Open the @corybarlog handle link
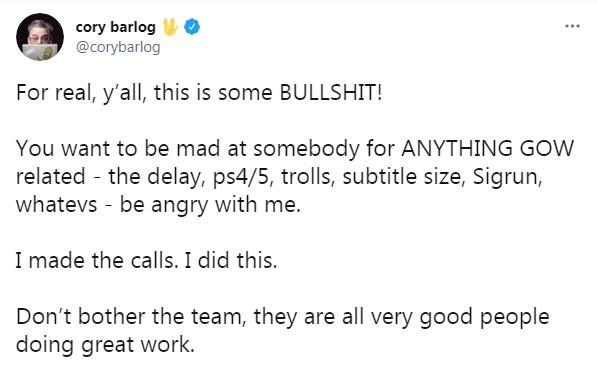The width and height of the screenshot is (598, 365). [118, 48]
